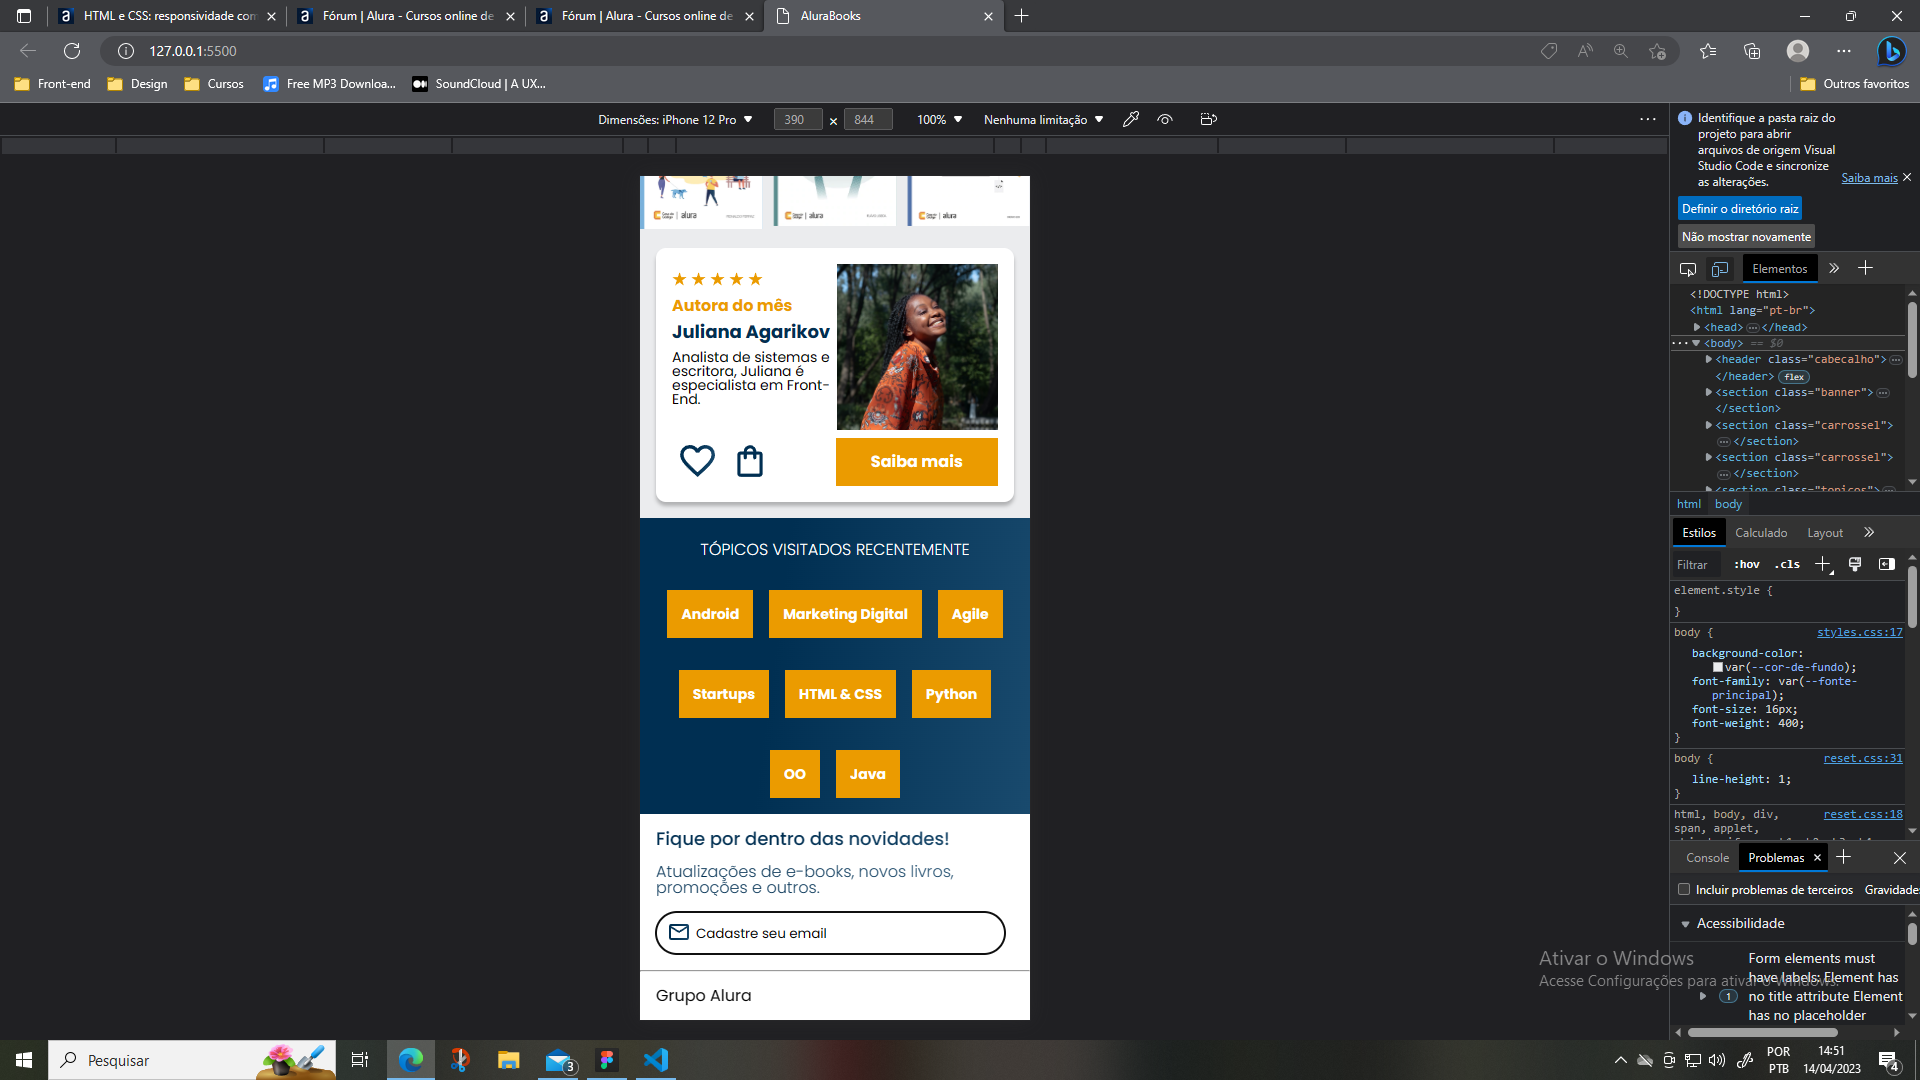Image resolution: width=1920 pixels, height=1080 pixels.
Task: Close the Problemas drawer tab
Action: (1817, 858)
